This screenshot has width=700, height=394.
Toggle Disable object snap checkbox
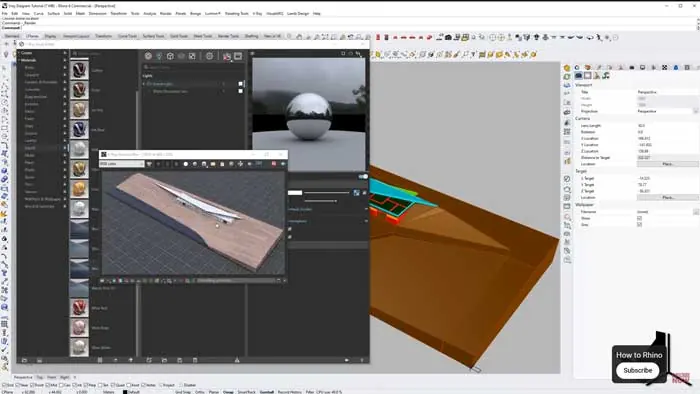tap(182, 385)
